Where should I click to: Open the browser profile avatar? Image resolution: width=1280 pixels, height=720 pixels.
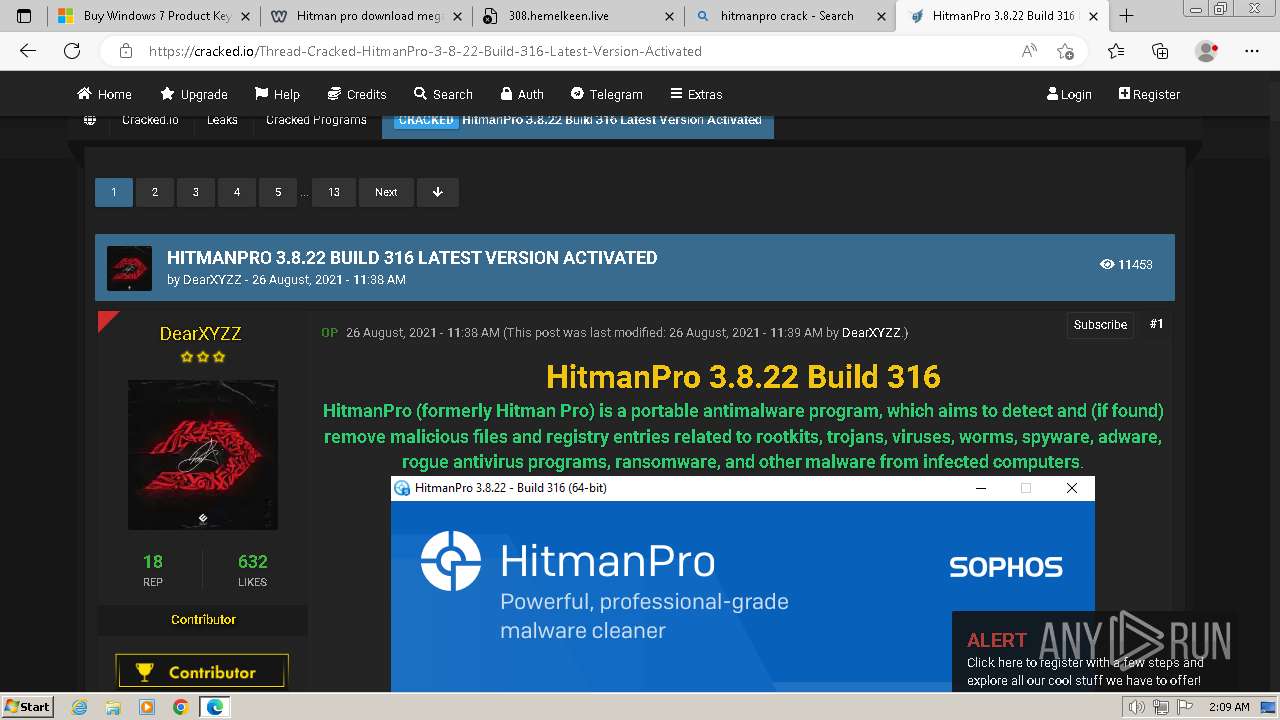pos(1207,51)
